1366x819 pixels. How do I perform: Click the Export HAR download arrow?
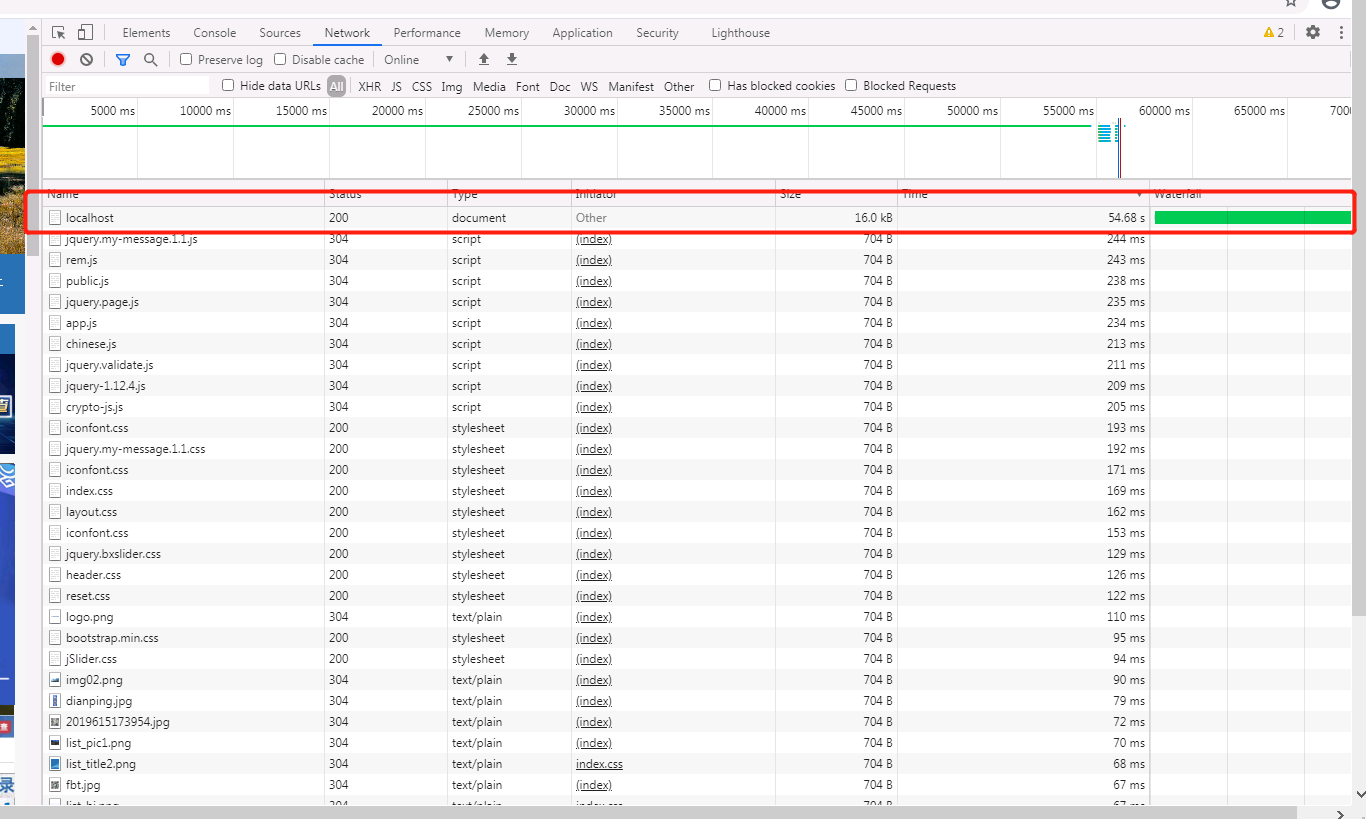512,60
